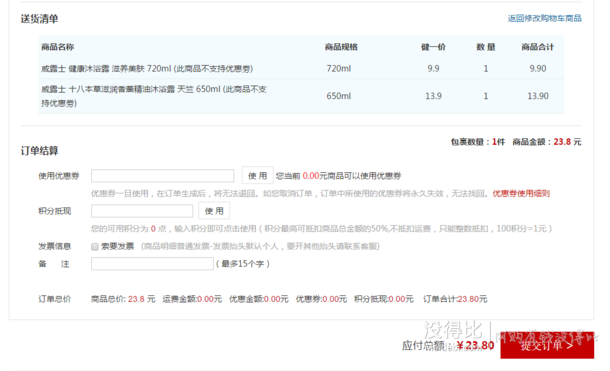This screenshot has width=610, height=371.
Task: Click the 订单合计 23.80元 value
Action: coord(455,299)
